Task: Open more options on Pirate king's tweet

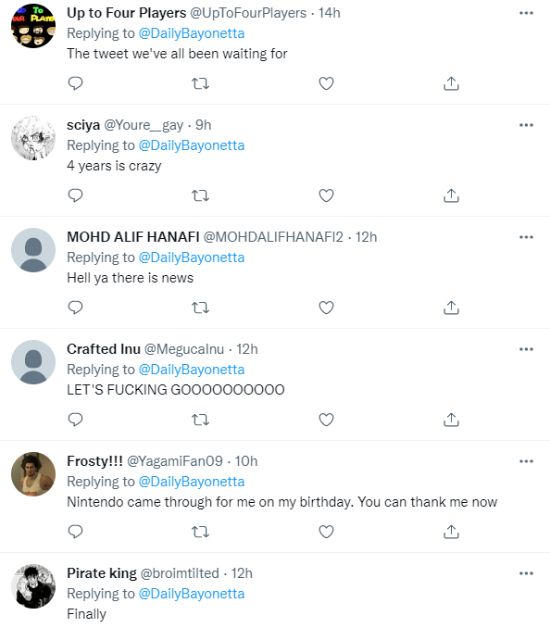Action: [x=526, y=573]
